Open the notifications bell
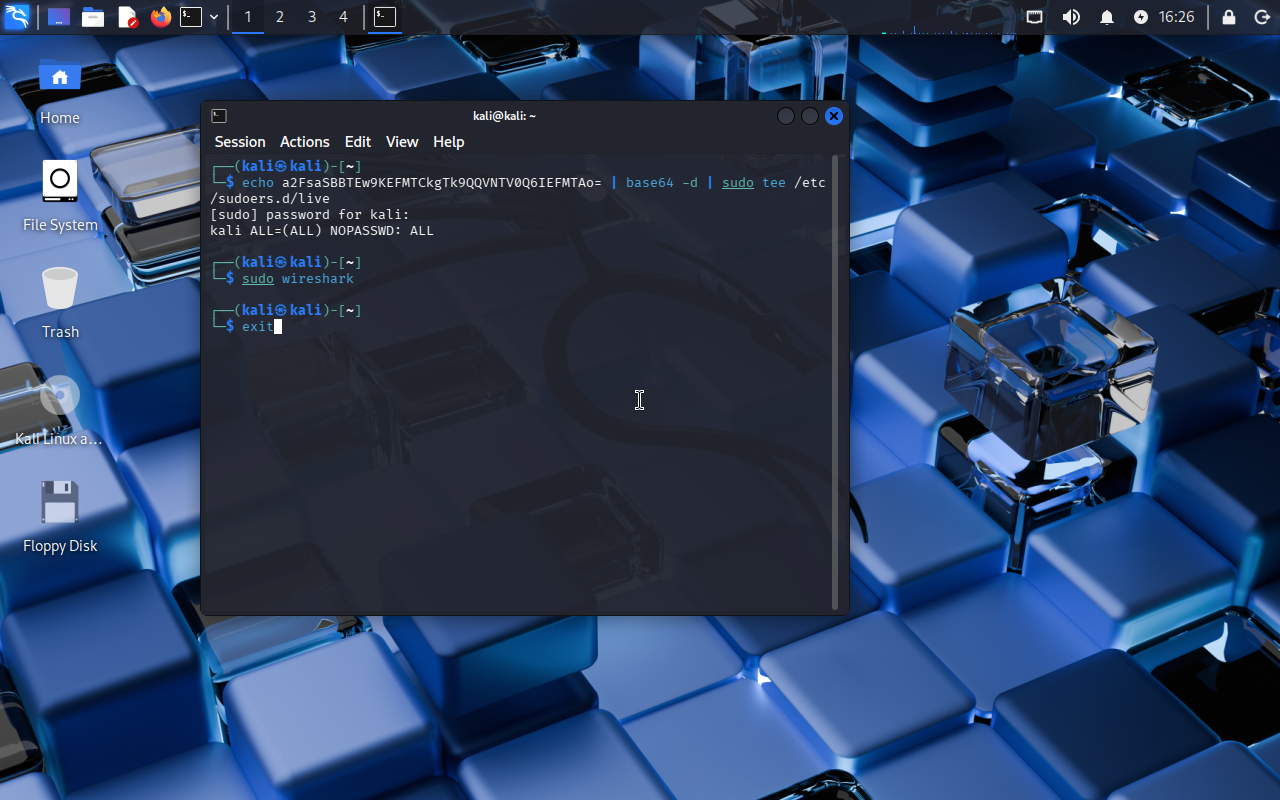 click(1107, 17)
